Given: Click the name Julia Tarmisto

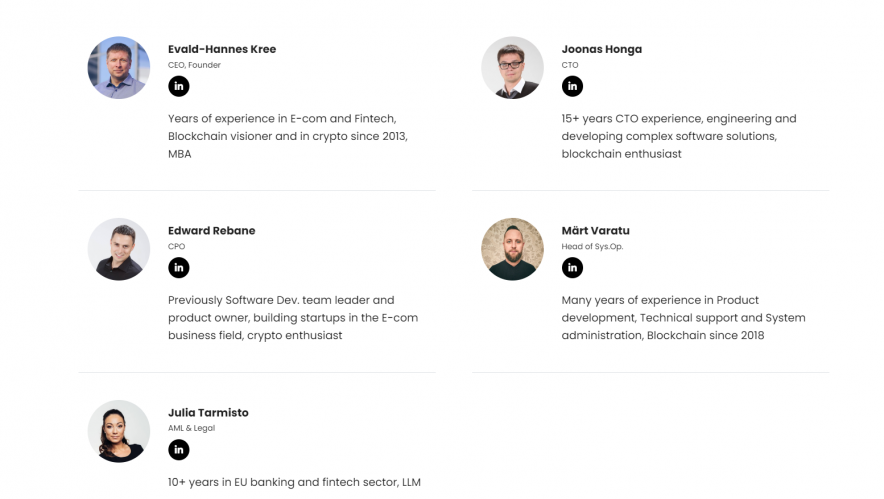Looking at the screenshot, I should (x=208, y=413).
